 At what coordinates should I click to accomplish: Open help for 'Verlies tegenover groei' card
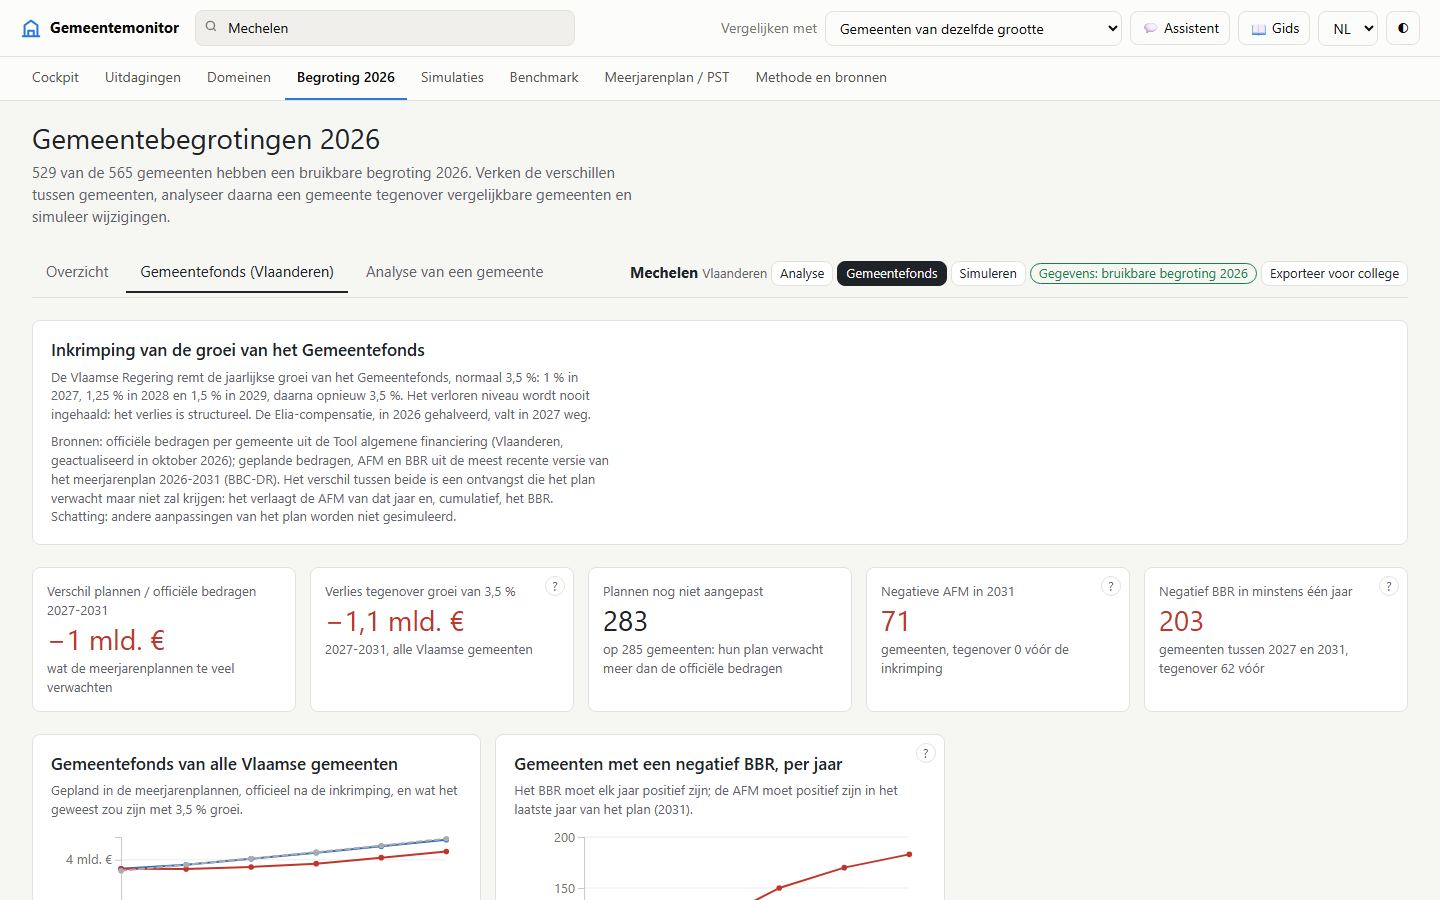555,587
